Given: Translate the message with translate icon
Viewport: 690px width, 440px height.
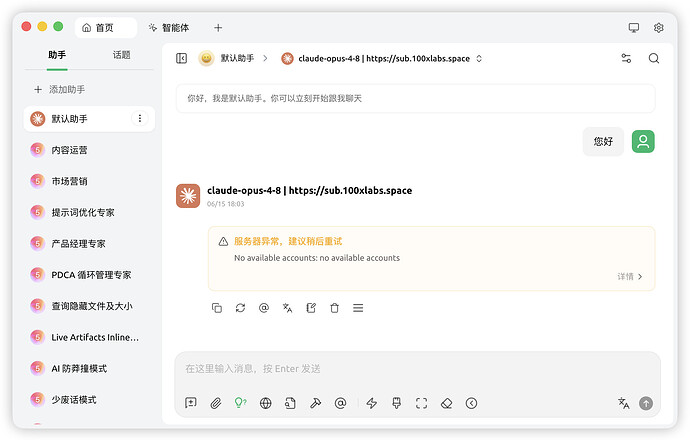Looking at the screenshot, I should 287,308.
